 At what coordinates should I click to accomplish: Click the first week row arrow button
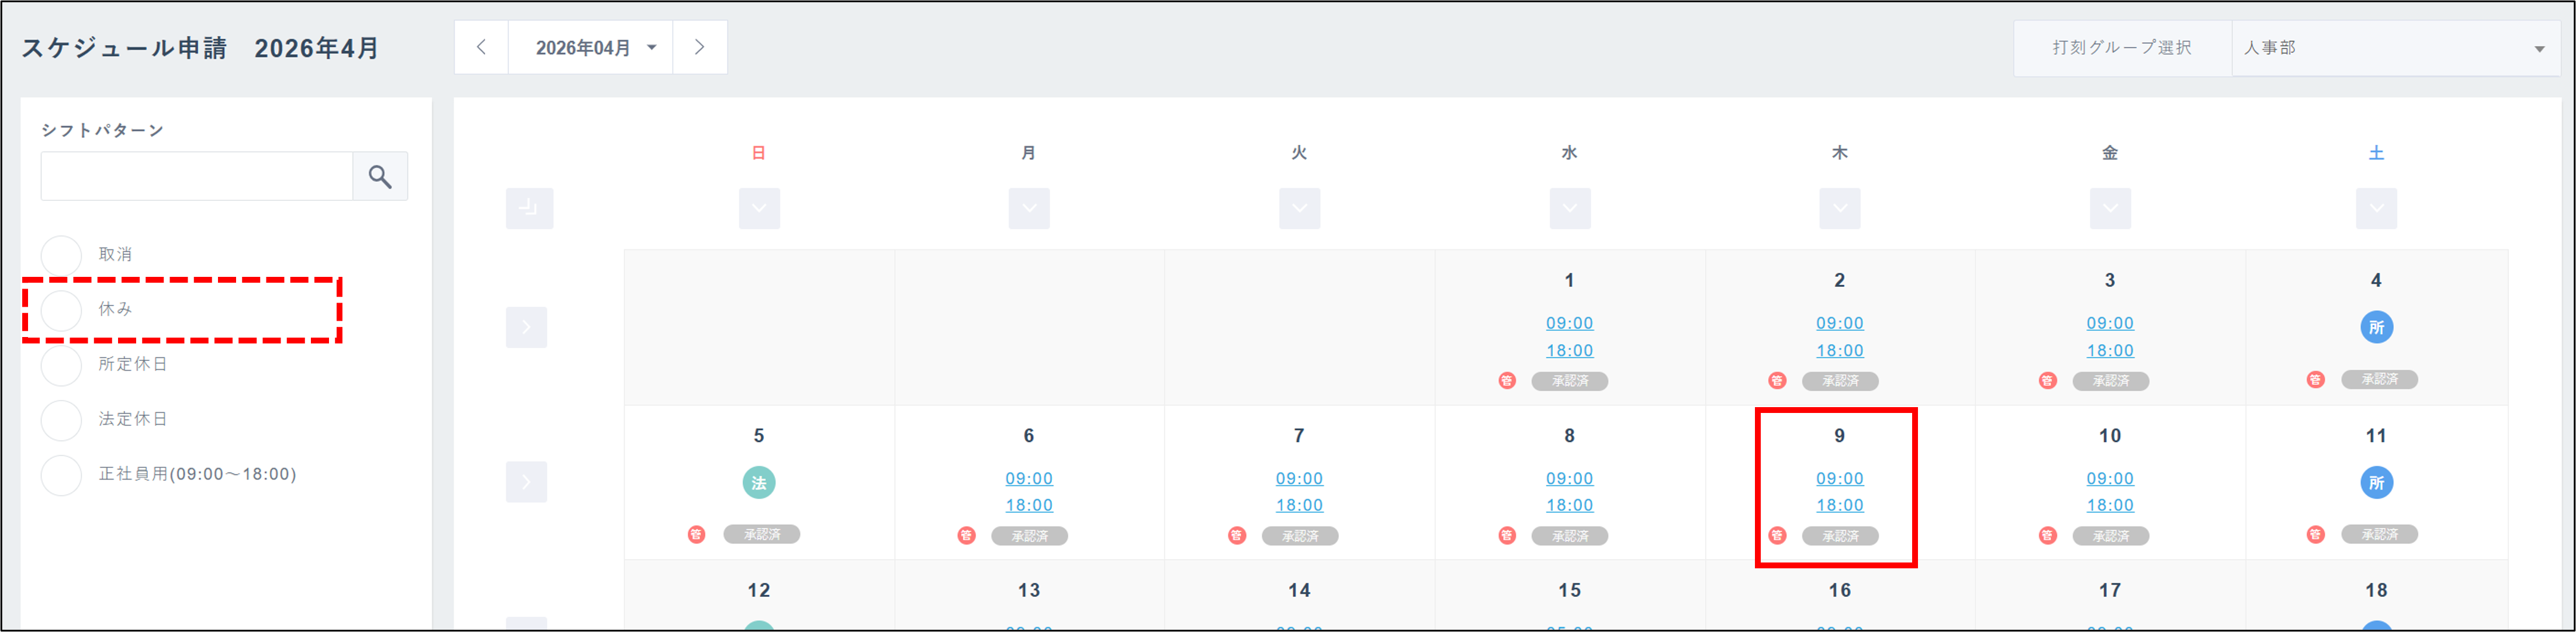[x=526, y=327]
